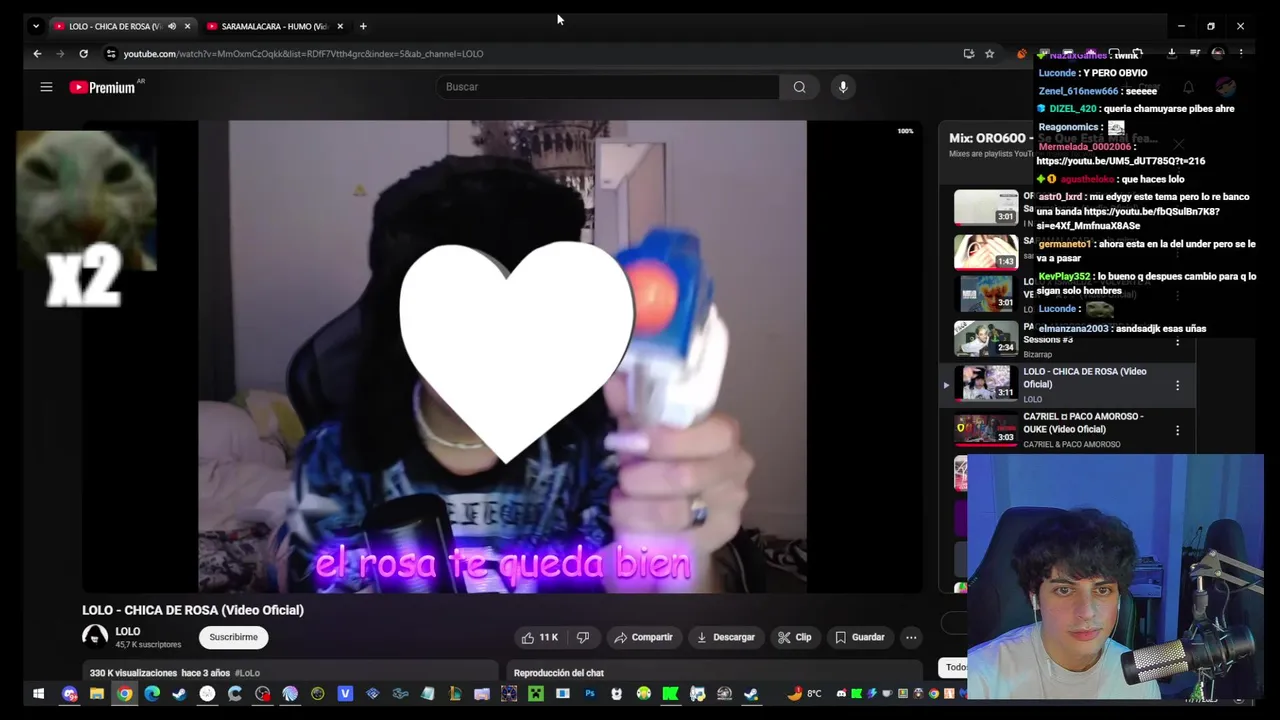View site information icon in address bar

[111, 54]
